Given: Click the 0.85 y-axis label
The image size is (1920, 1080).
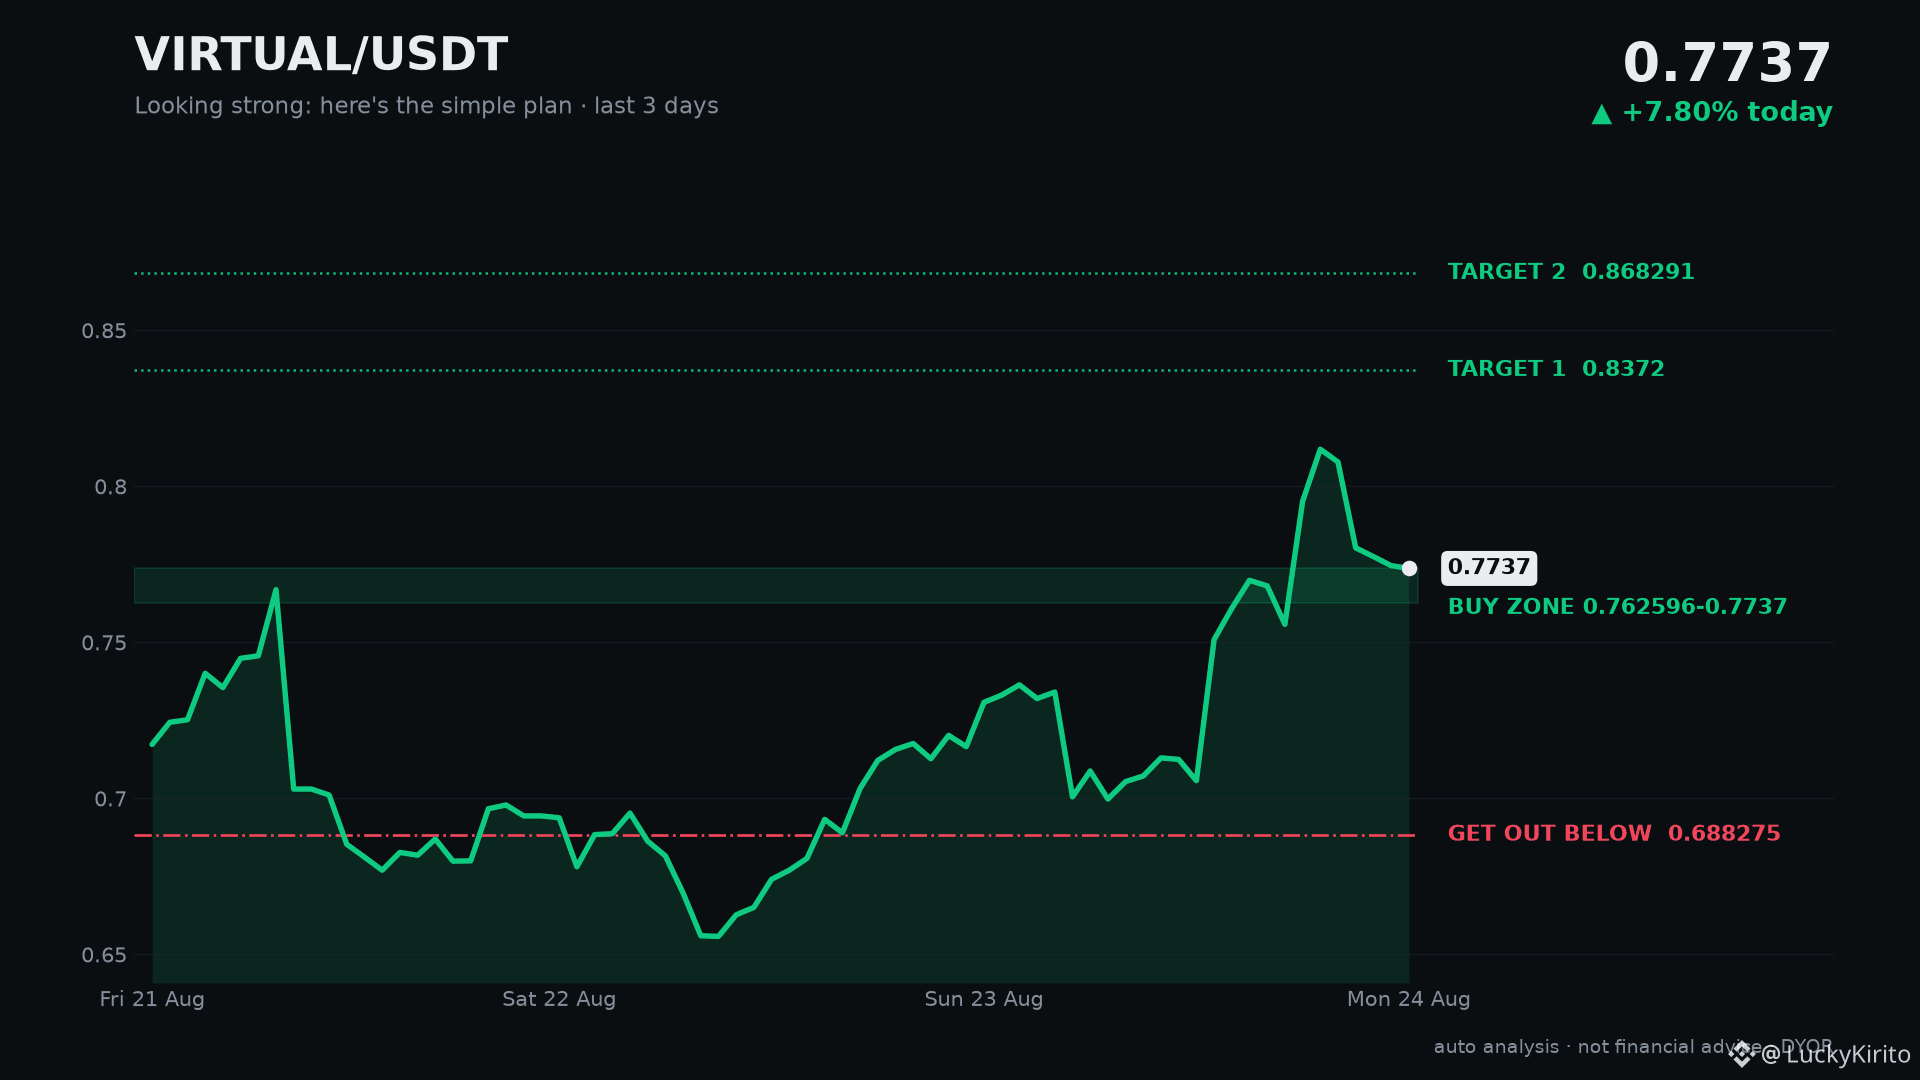Looking at the screenshot, I should 104,331.
